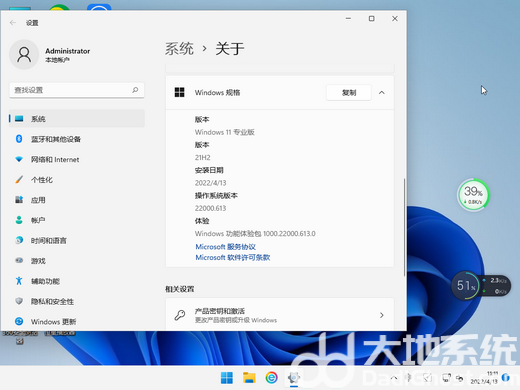This screenshot has width=520, height=390.
Task: Click the search magnifier icon
Action: [x=135, y=90]
